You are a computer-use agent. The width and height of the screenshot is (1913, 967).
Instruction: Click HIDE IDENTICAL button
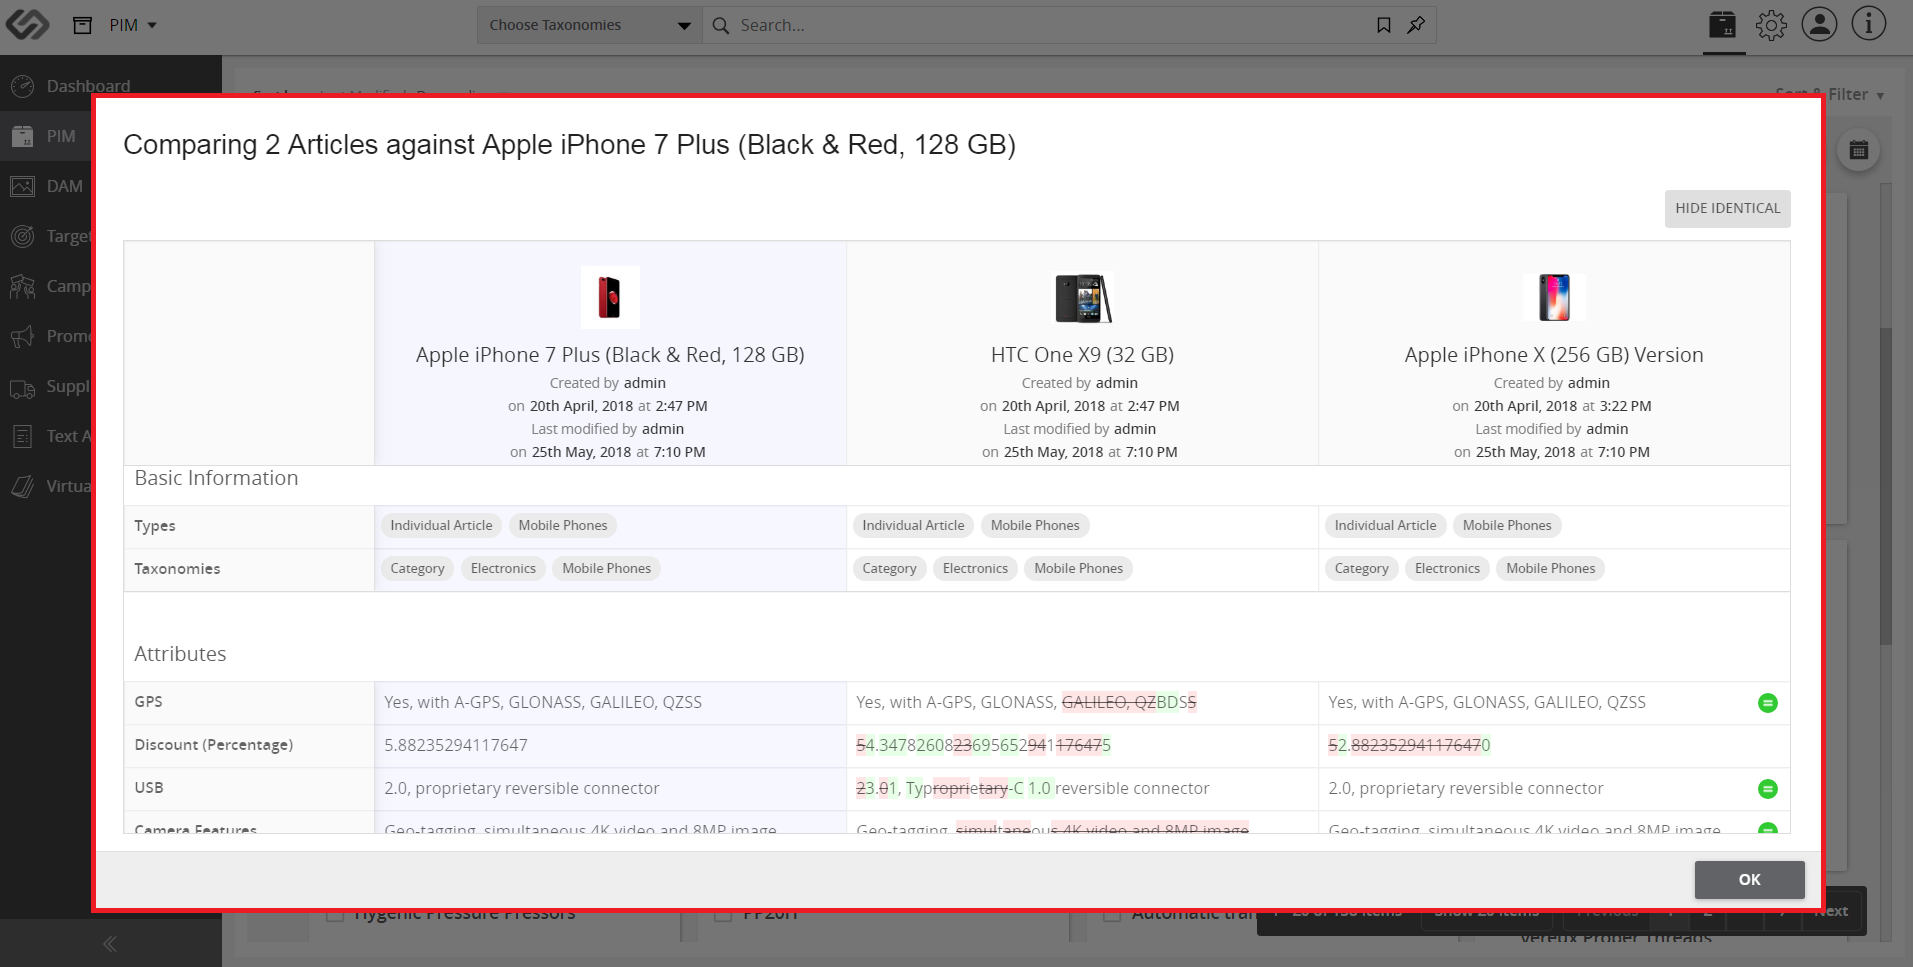click(1727, 208)
